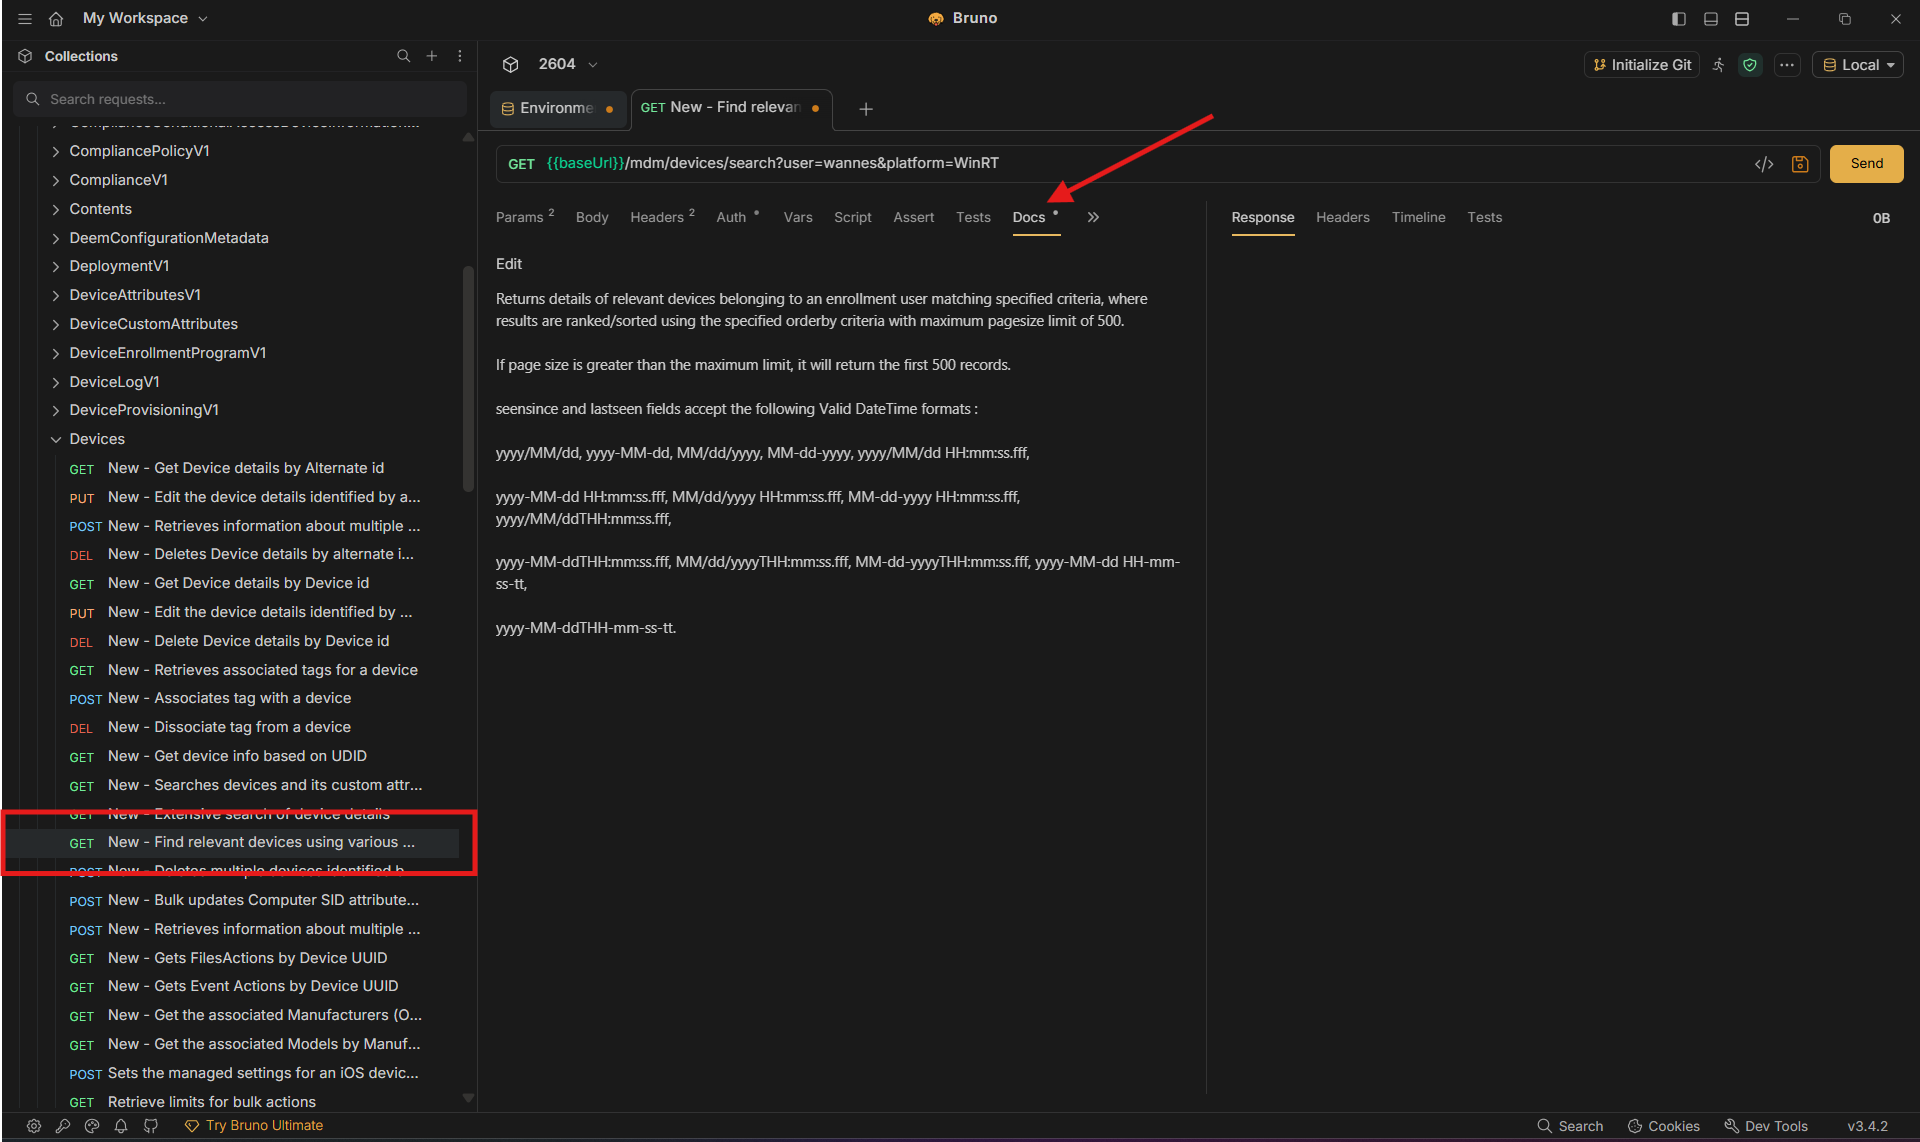Toggle the sidebar layout icon
The image size is (1920, 1142).
(x=1679, y=19)
